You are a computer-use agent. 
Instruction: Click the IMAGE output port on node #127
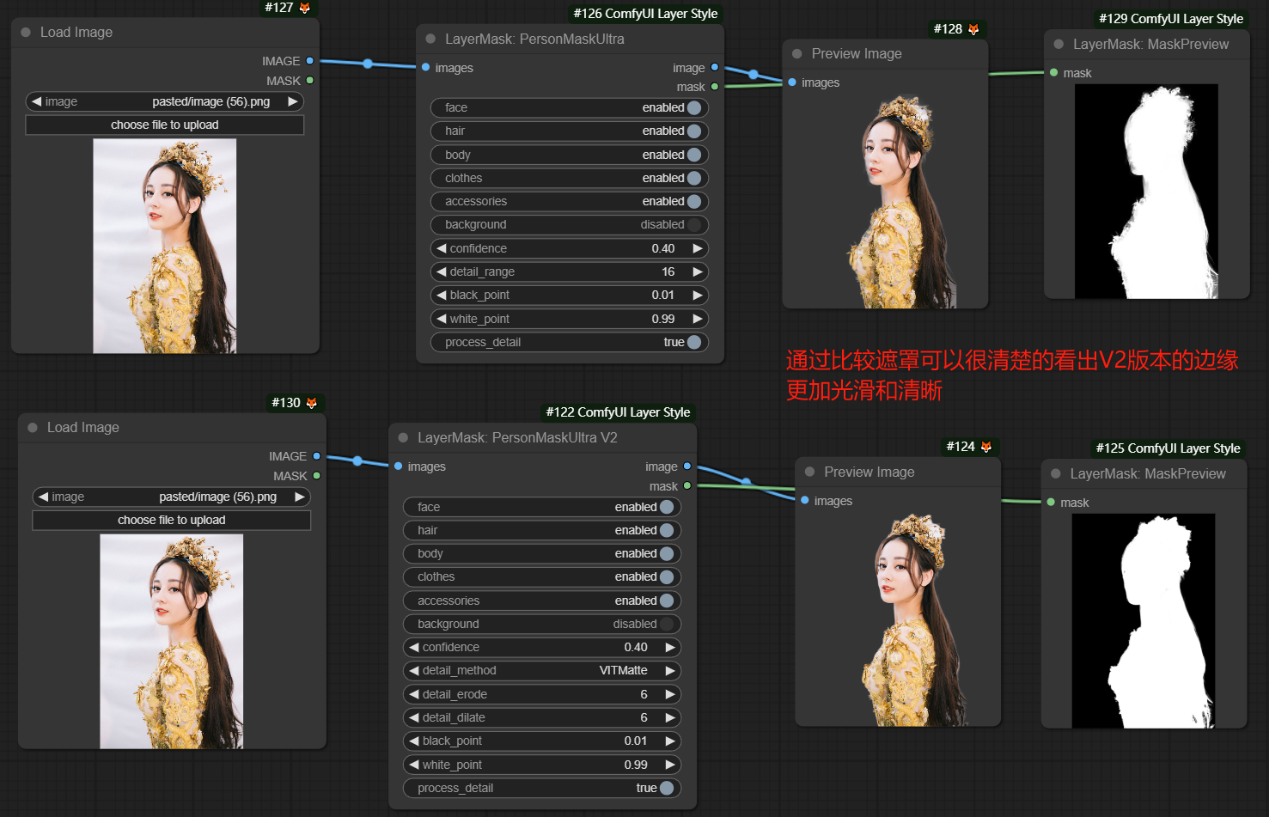pos(310,61)
